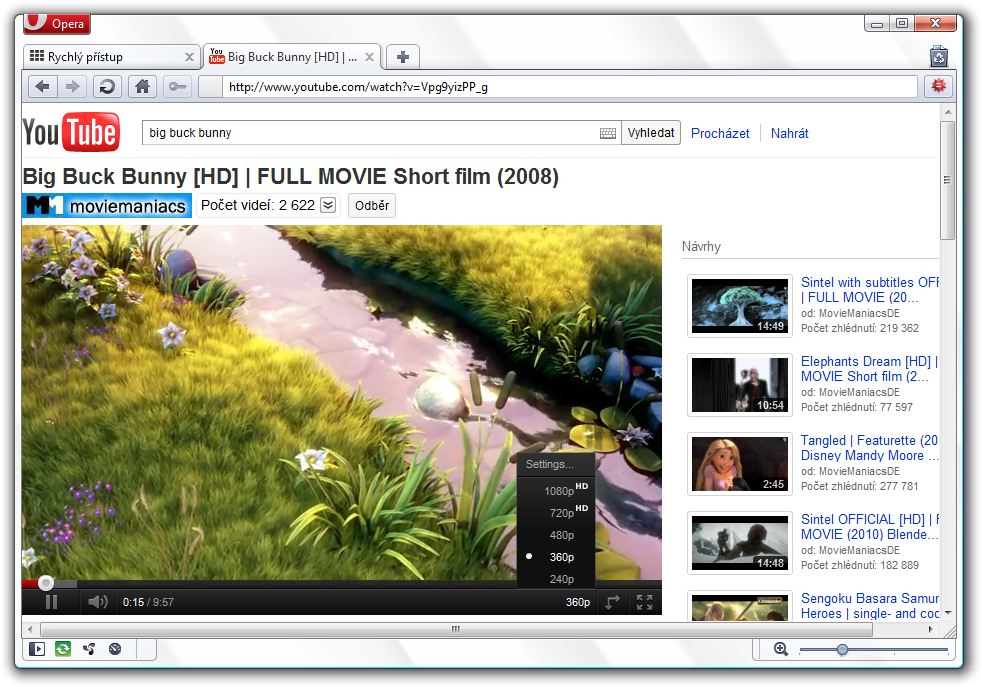The height and width of the screenshot is (687, 982).
Task: Open Elephants Dream video thumbnail
Action: click(x=740, y=385)
